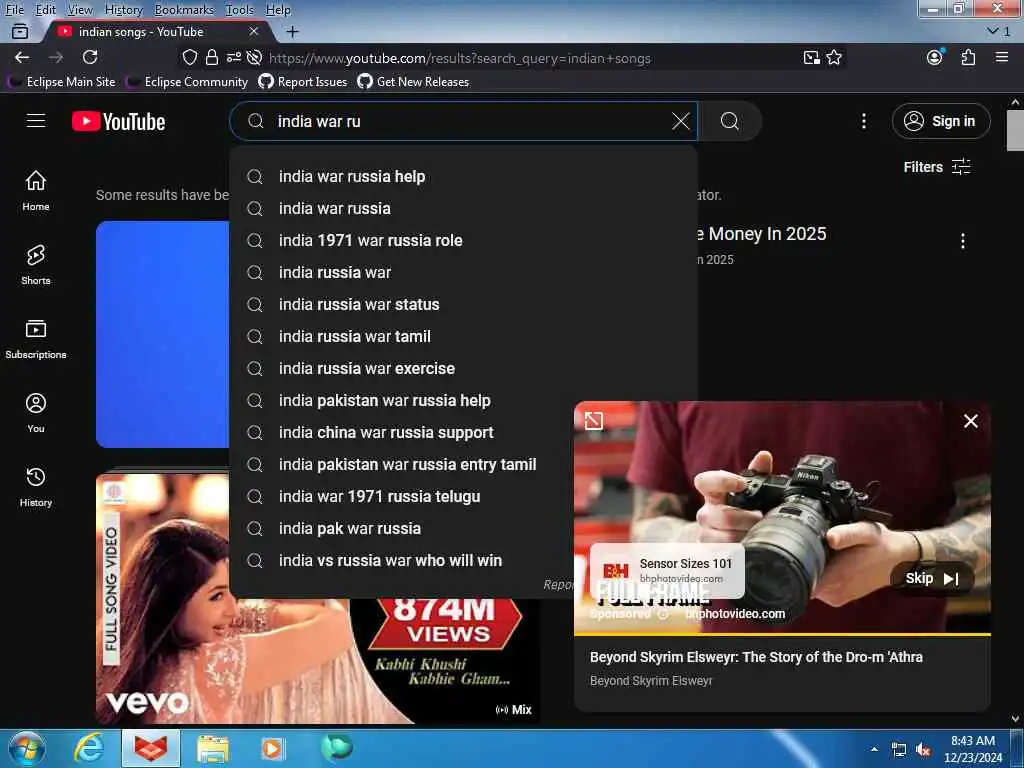1024x768 pixels.
Task: Open Report Issues bookmark
Action: click(303, 82)
